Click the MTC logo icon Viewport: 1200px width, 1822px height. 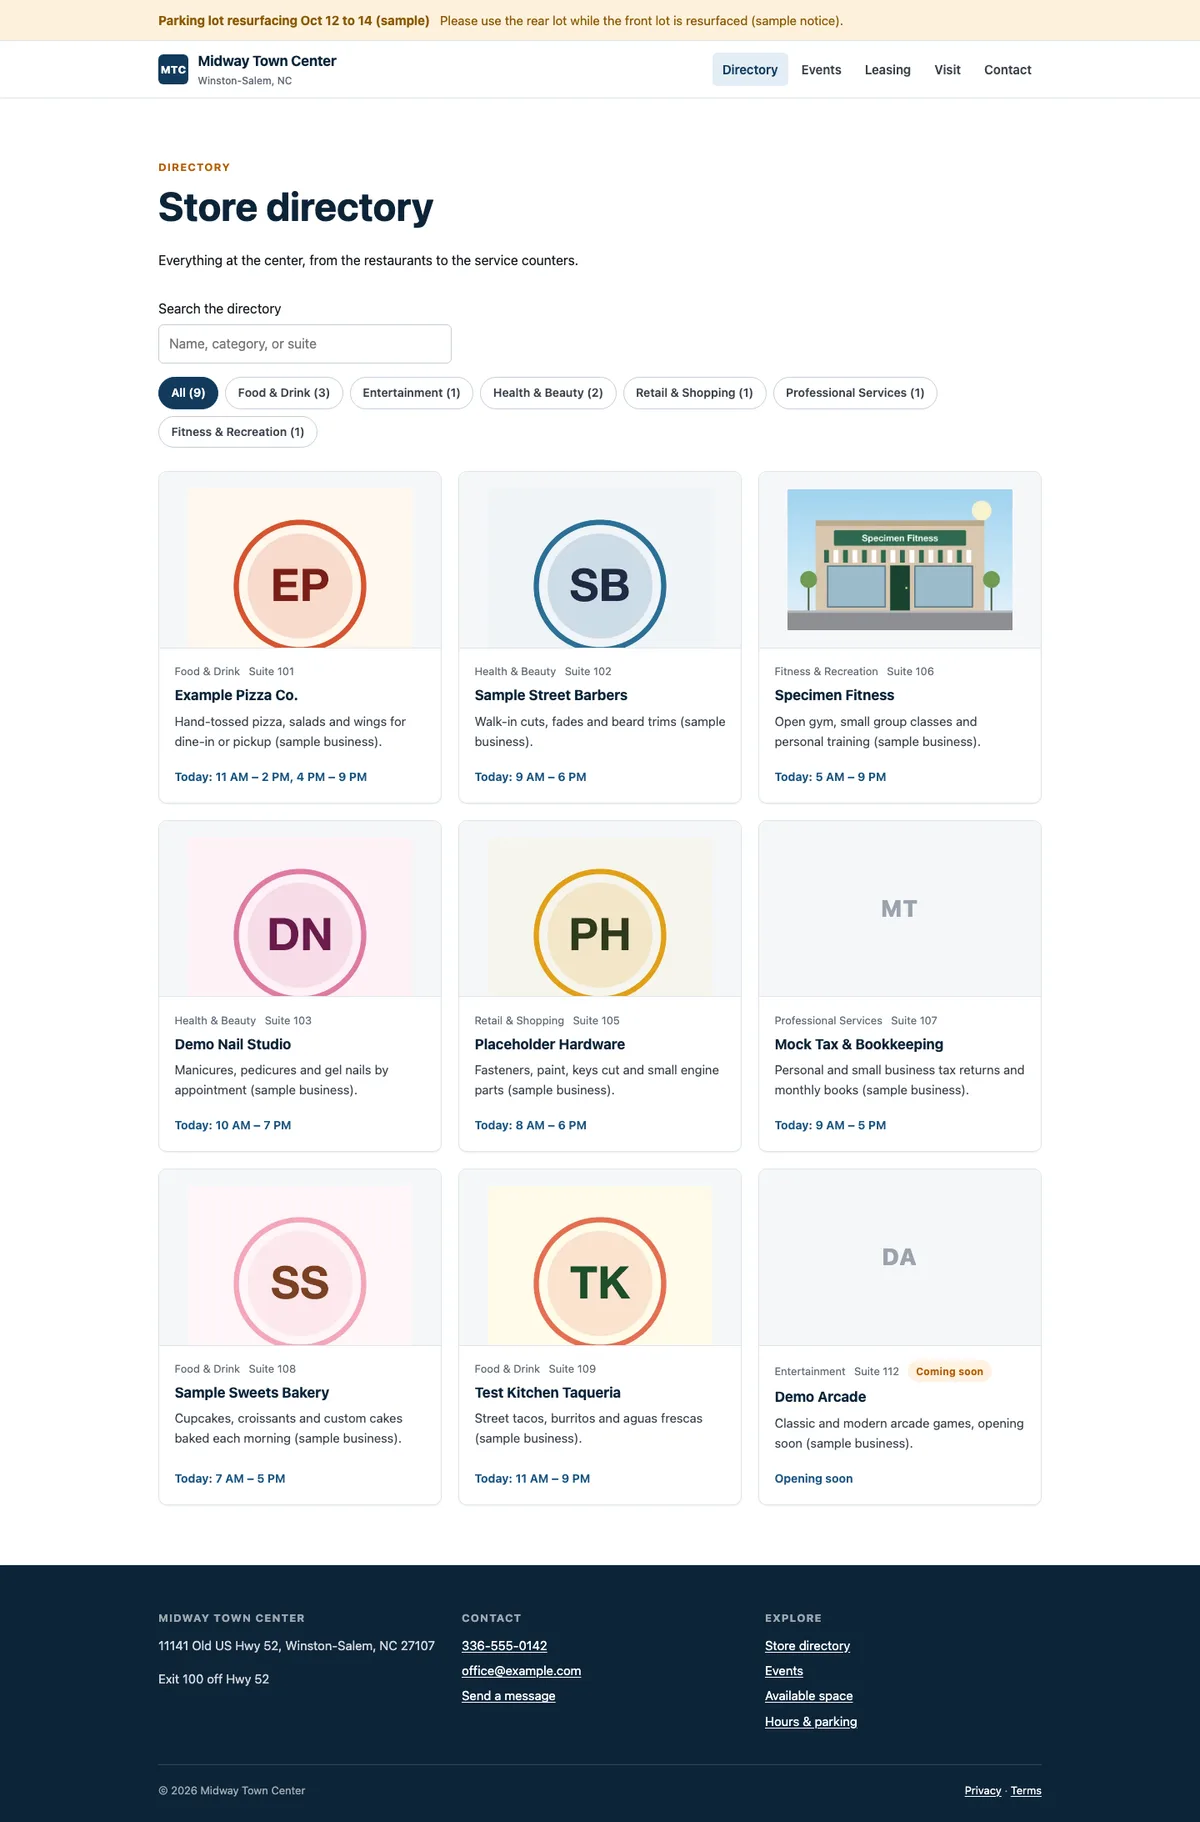click(x=173, y=69)
